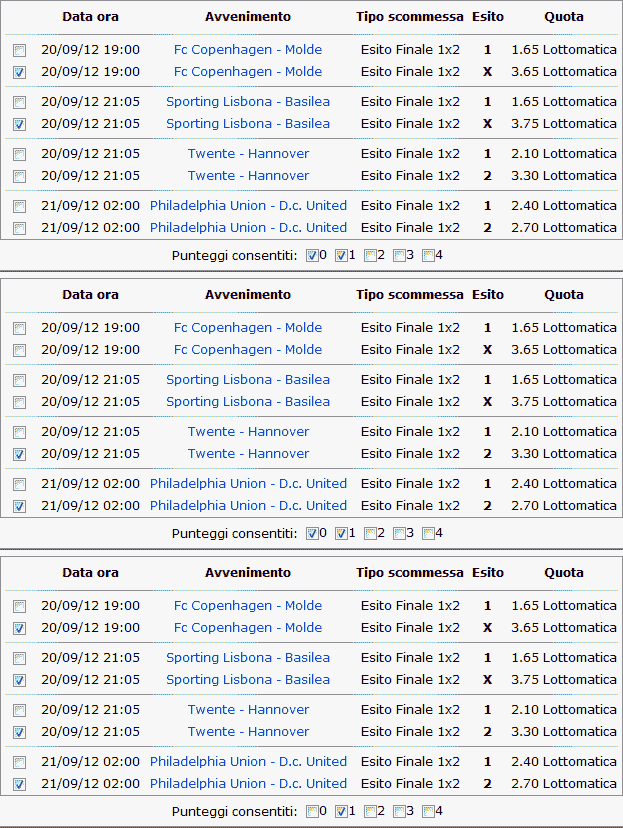Open Sporting Lisbona - Basilea link, middle table outcome X
This screenshot has width=623, height=828.
tap(248, 402)
